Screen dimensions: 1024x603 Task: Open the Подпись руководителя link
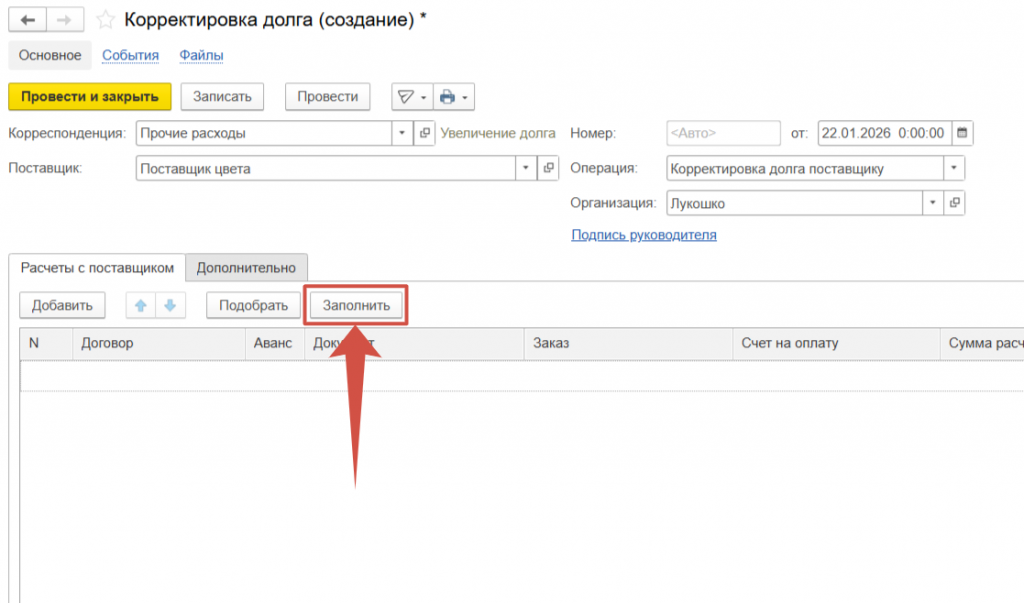(643, 235)
